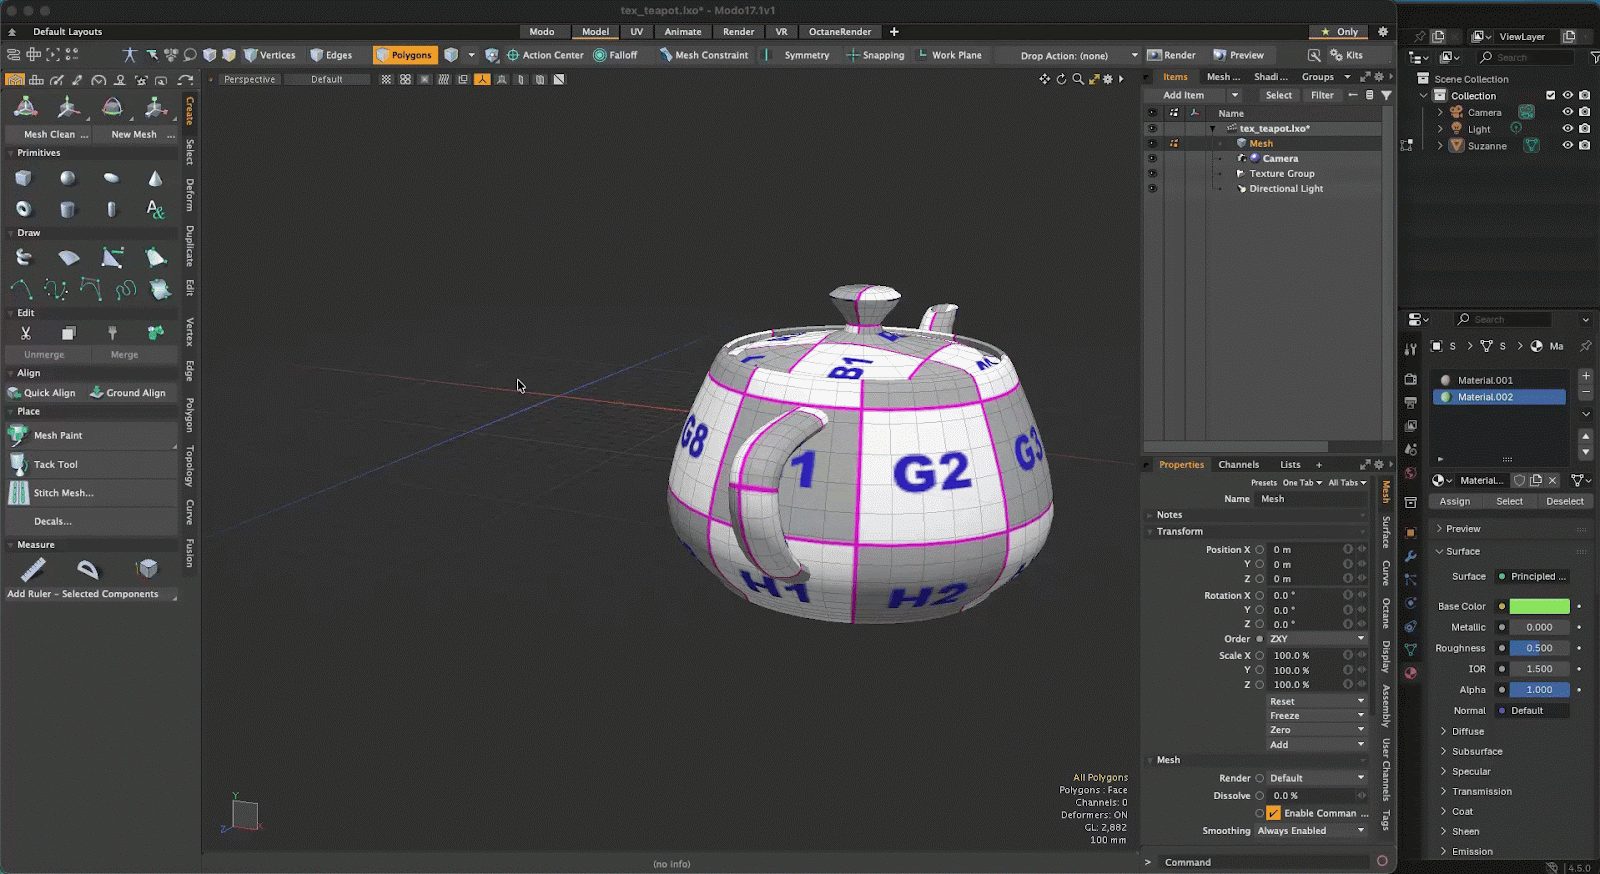1600x874 pixels.
Task: Toggle the Enable Command checkbox
Action: pos(1273,813)
